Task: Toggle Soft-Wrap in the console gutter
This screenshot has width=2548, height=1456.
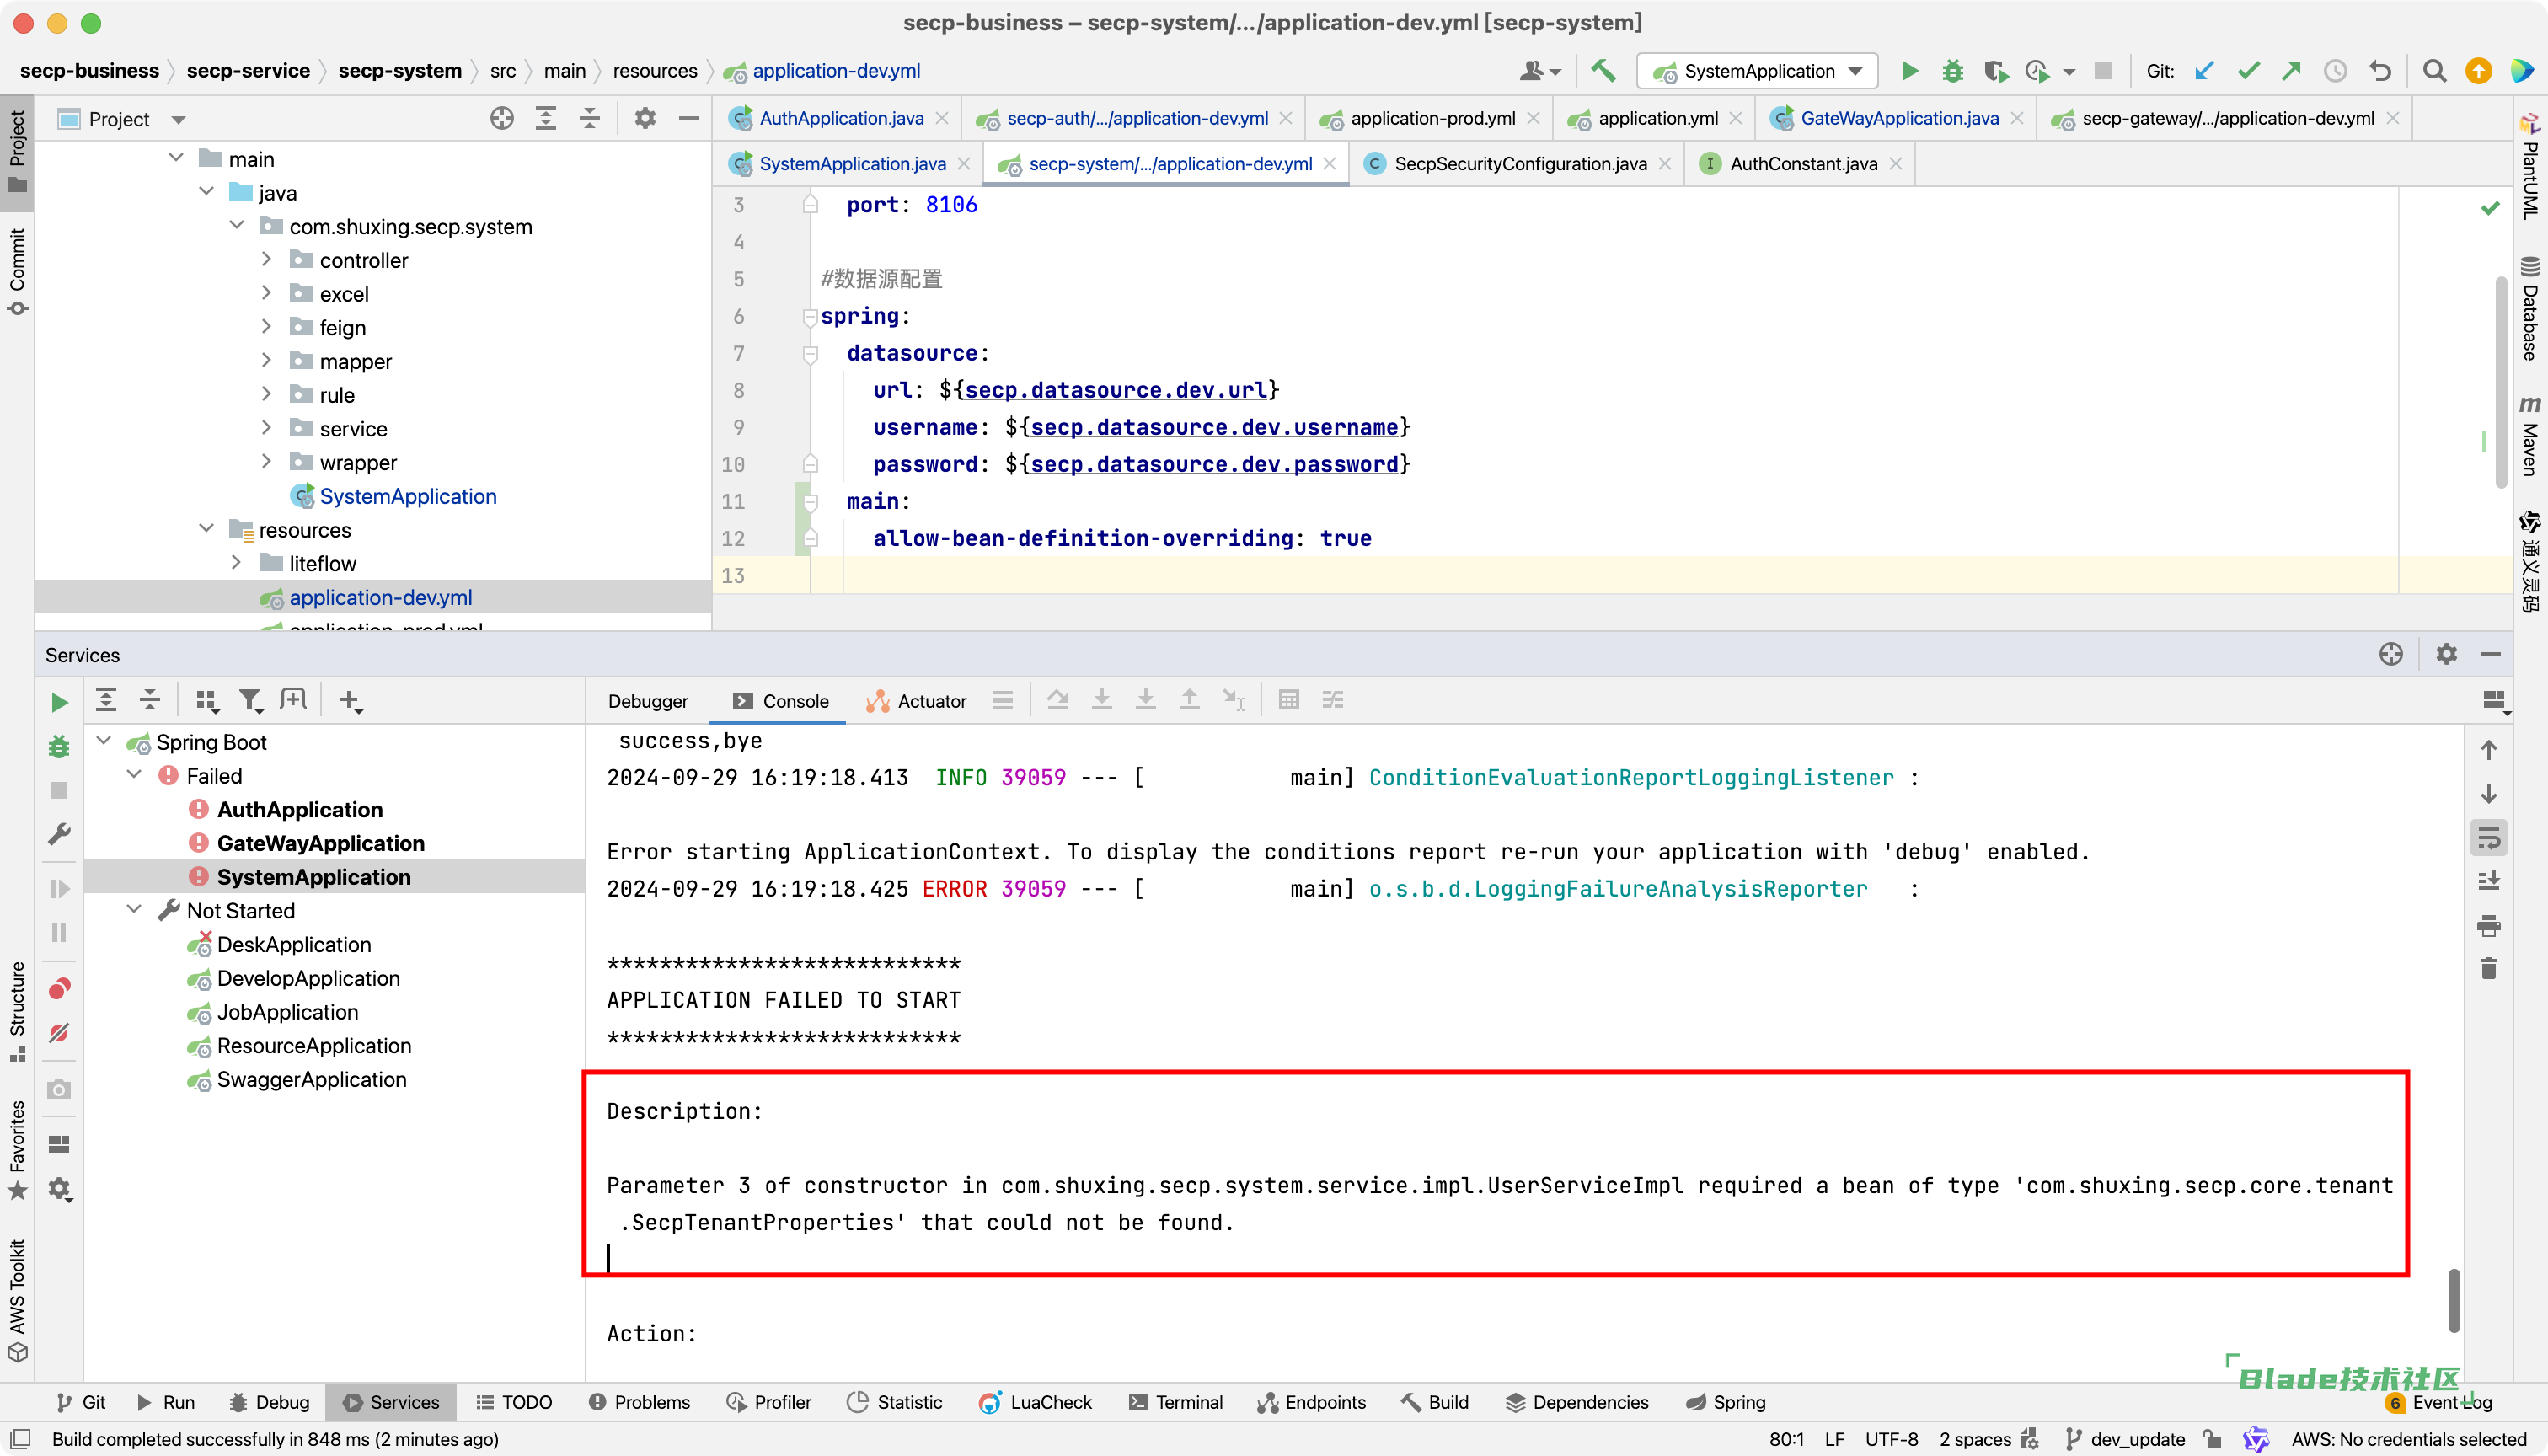Action: point(2489,838)
